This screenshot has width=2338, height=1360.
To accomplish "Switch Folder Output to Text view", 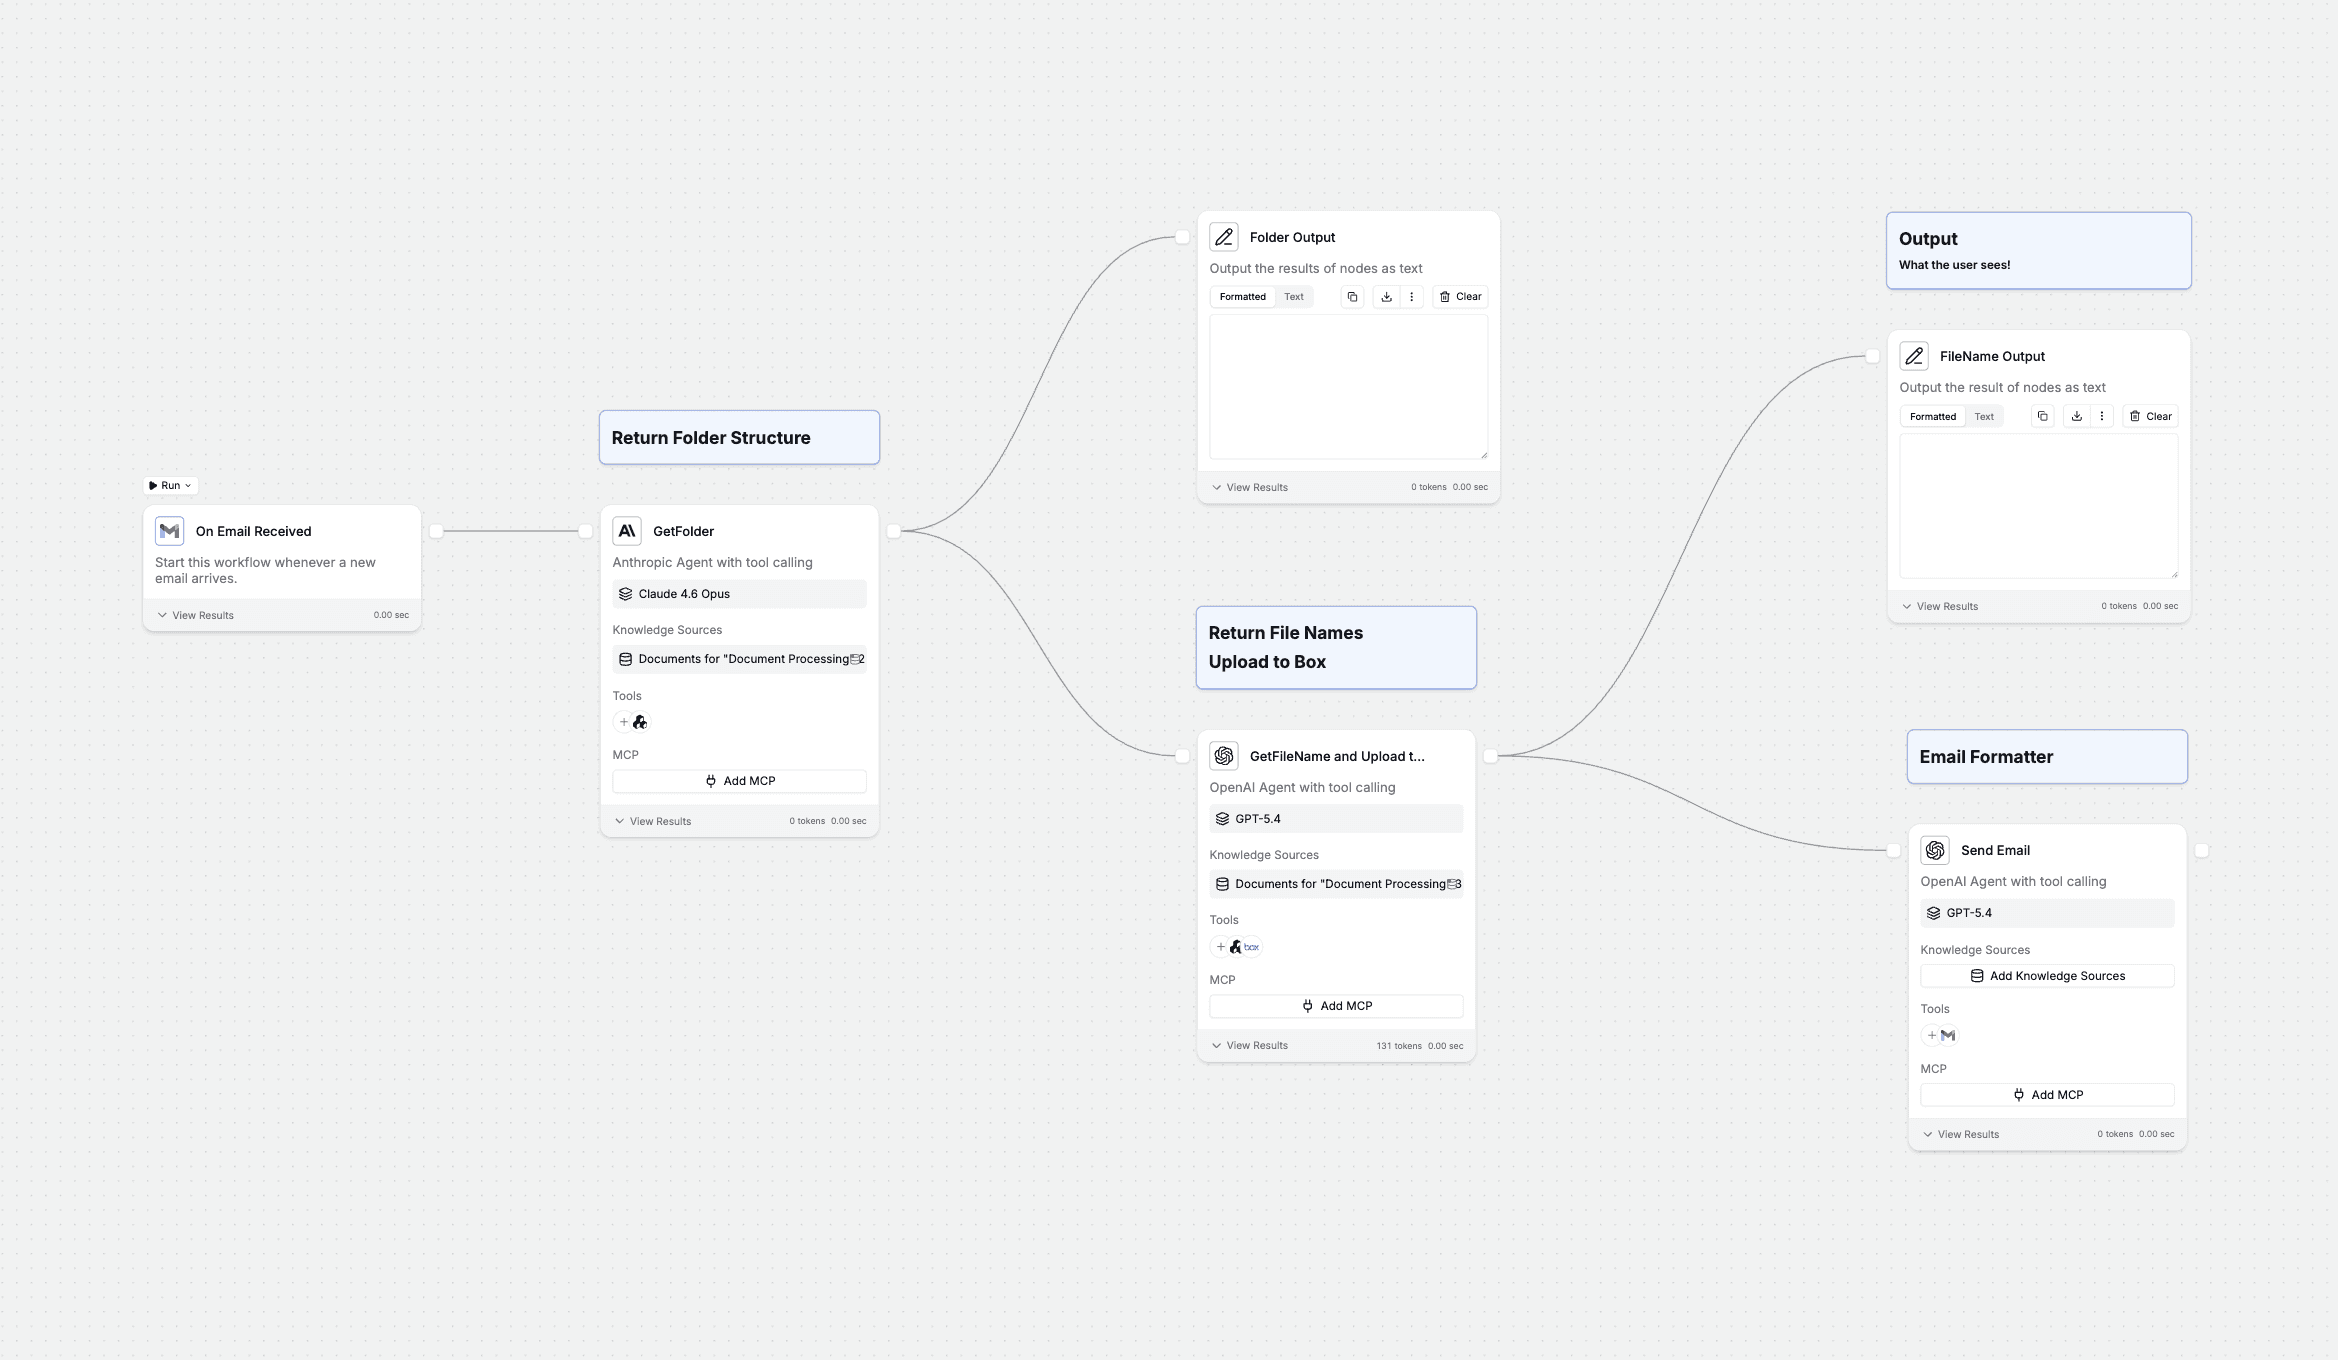I will 1293,297.
